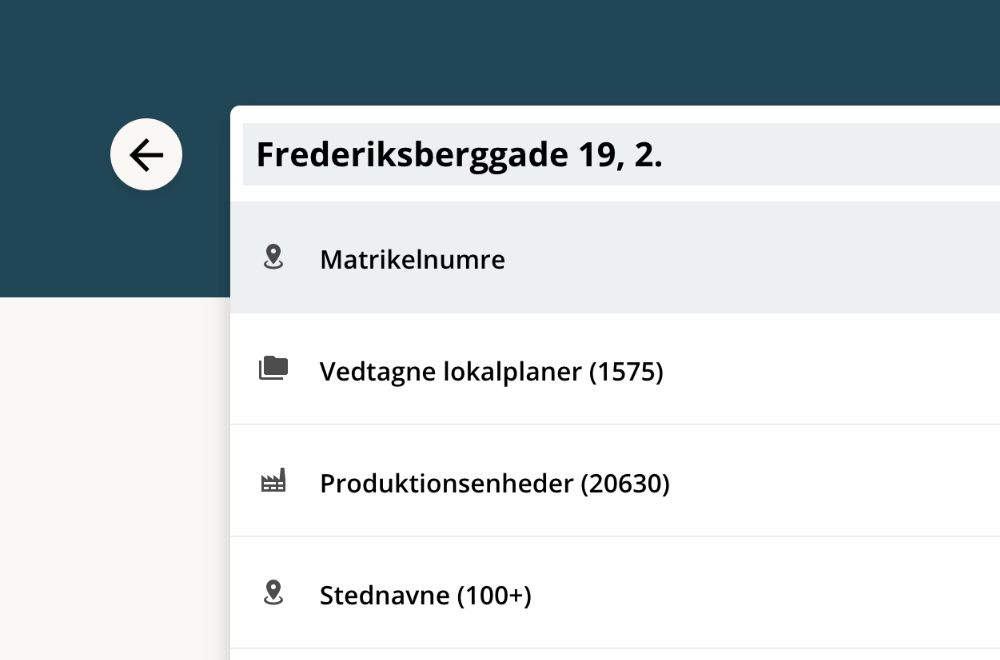1000x660 pixels.
Task: Click the pin icon beside Matrikelnumre
Action: coord(273,259)
